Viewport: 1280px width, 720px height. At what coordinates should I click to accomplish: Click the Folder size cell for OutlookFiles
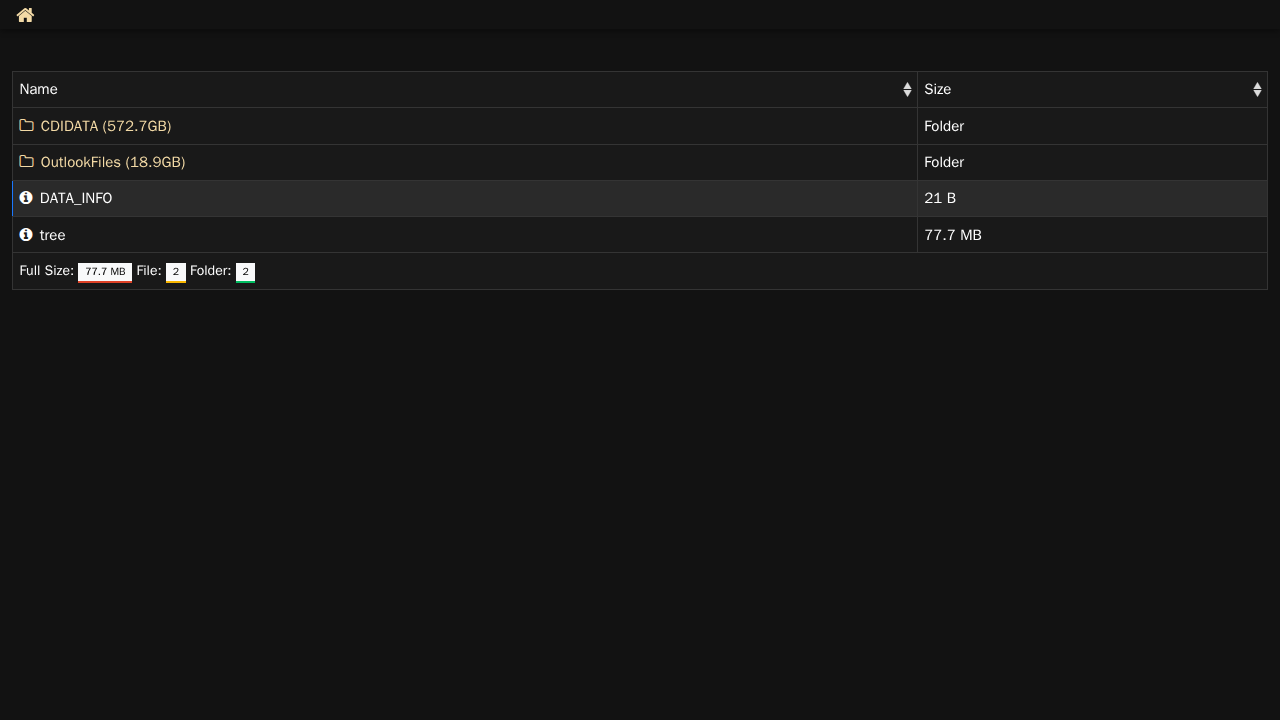pyautogui.click(x=944, y=162)
